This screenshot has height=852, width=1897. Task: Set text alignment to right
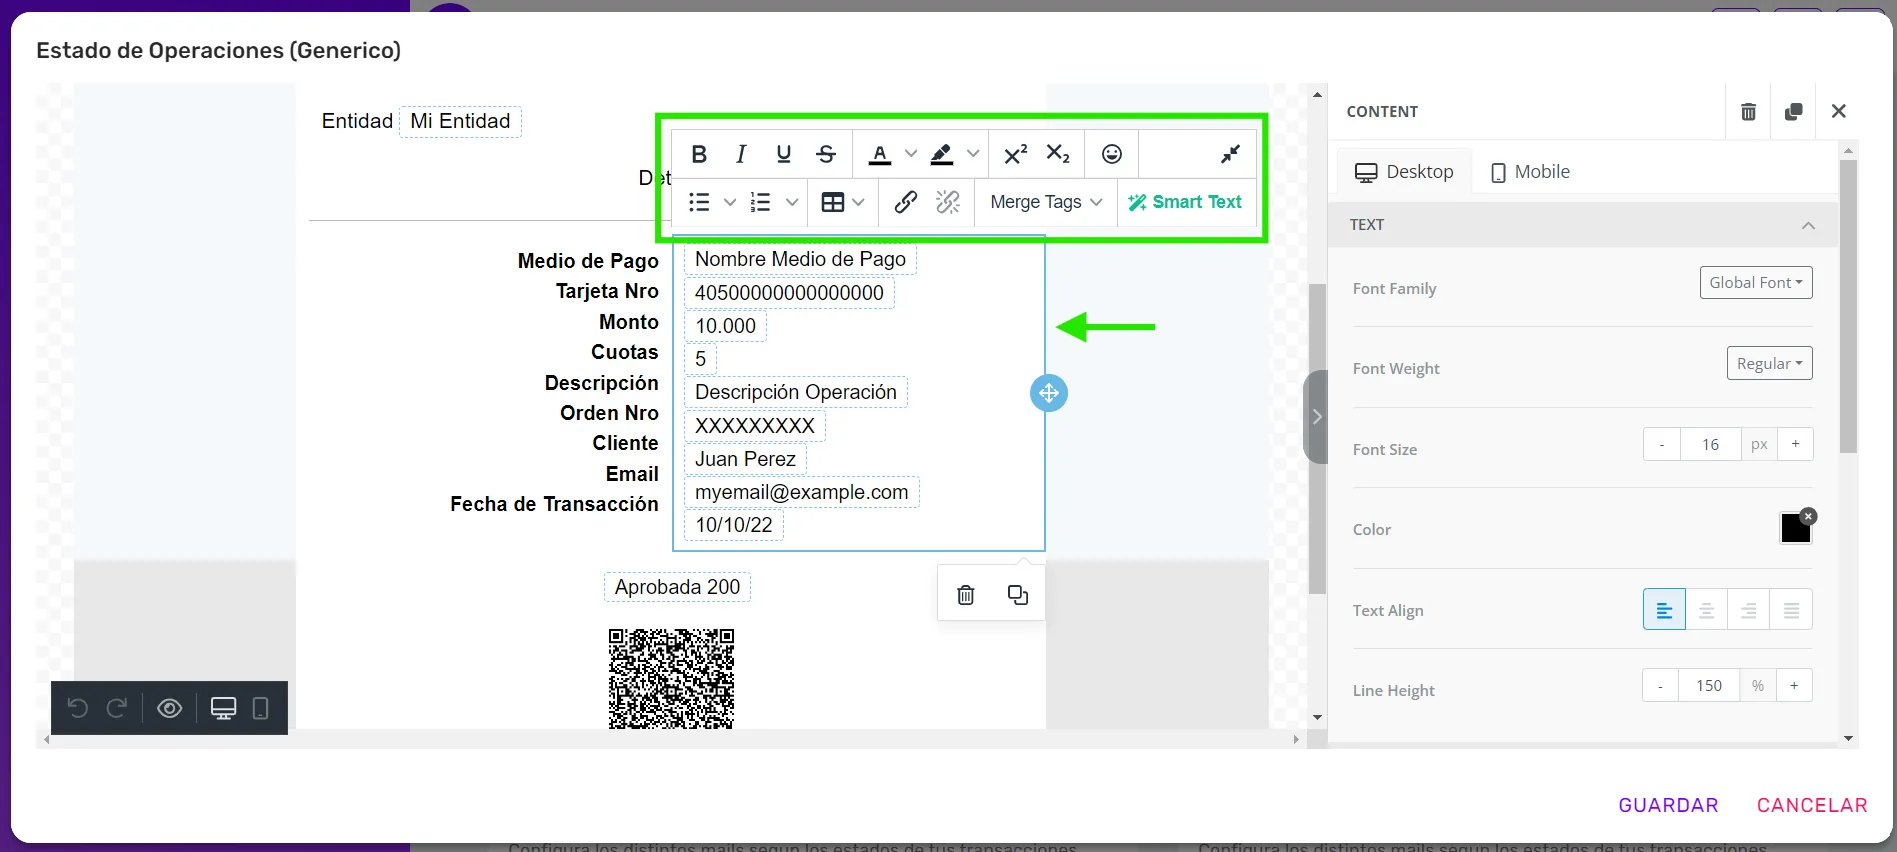point(1749,610)
